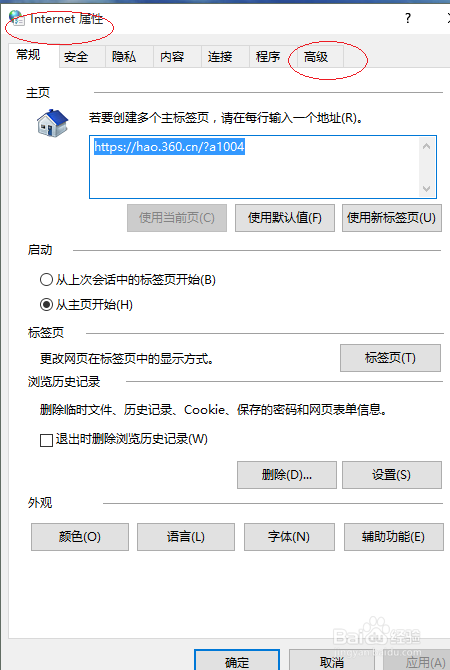
Task: Open the 安全 tab
Action: pyautogui.click(x=76, y=57)
